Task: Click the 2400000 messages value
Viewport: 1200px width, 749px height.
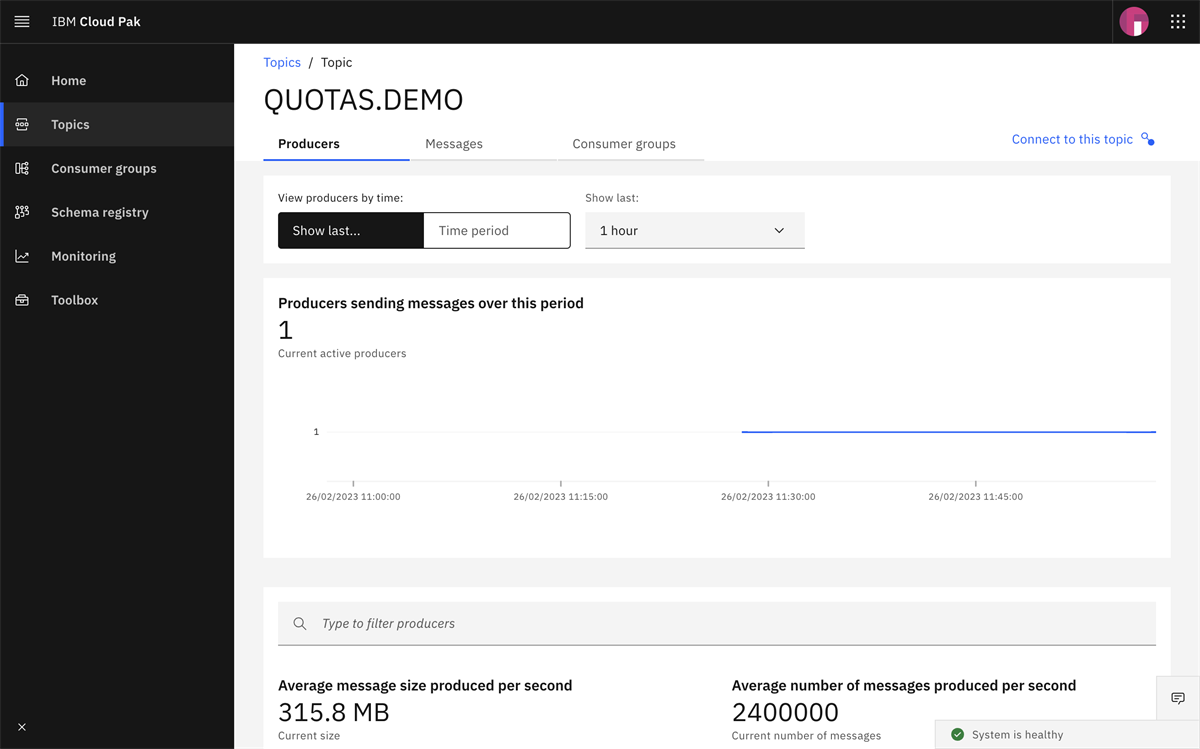Action: click(x=785, y=712)
